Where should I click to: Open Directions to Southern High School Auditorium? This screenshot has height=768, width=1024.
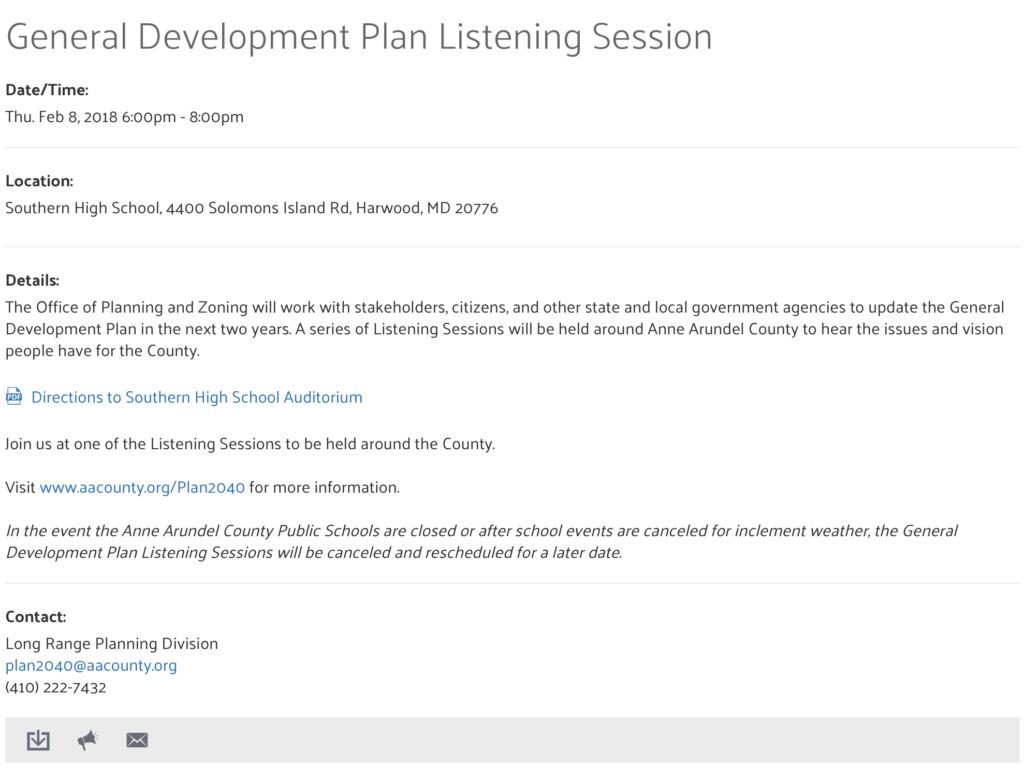196,397
